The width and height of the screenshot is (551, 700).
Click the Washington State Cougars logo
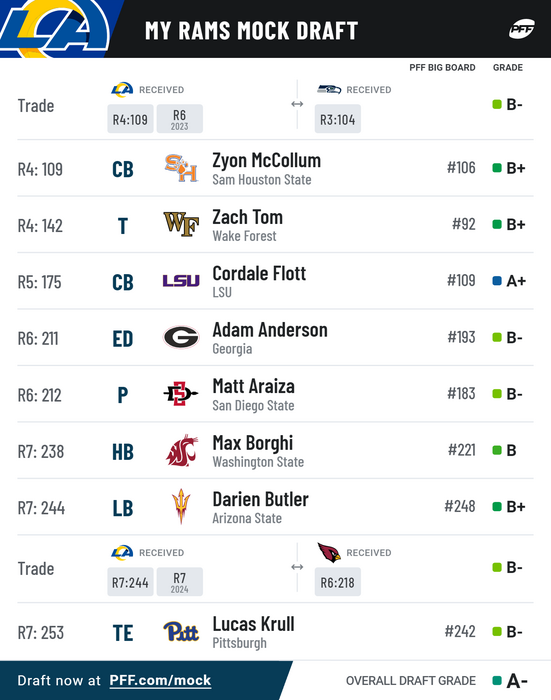click(182, 450)
